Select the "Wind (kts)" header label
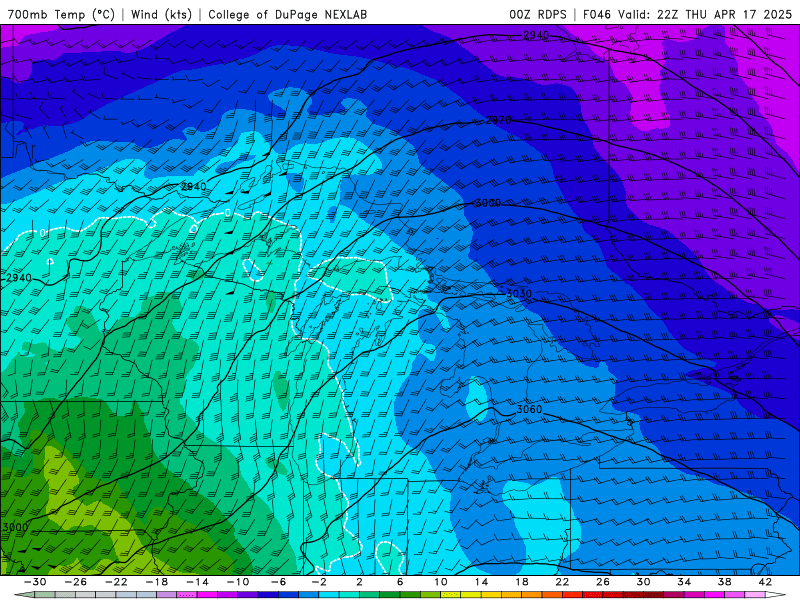Screen dimensions: 800x600 pos(161,14)
